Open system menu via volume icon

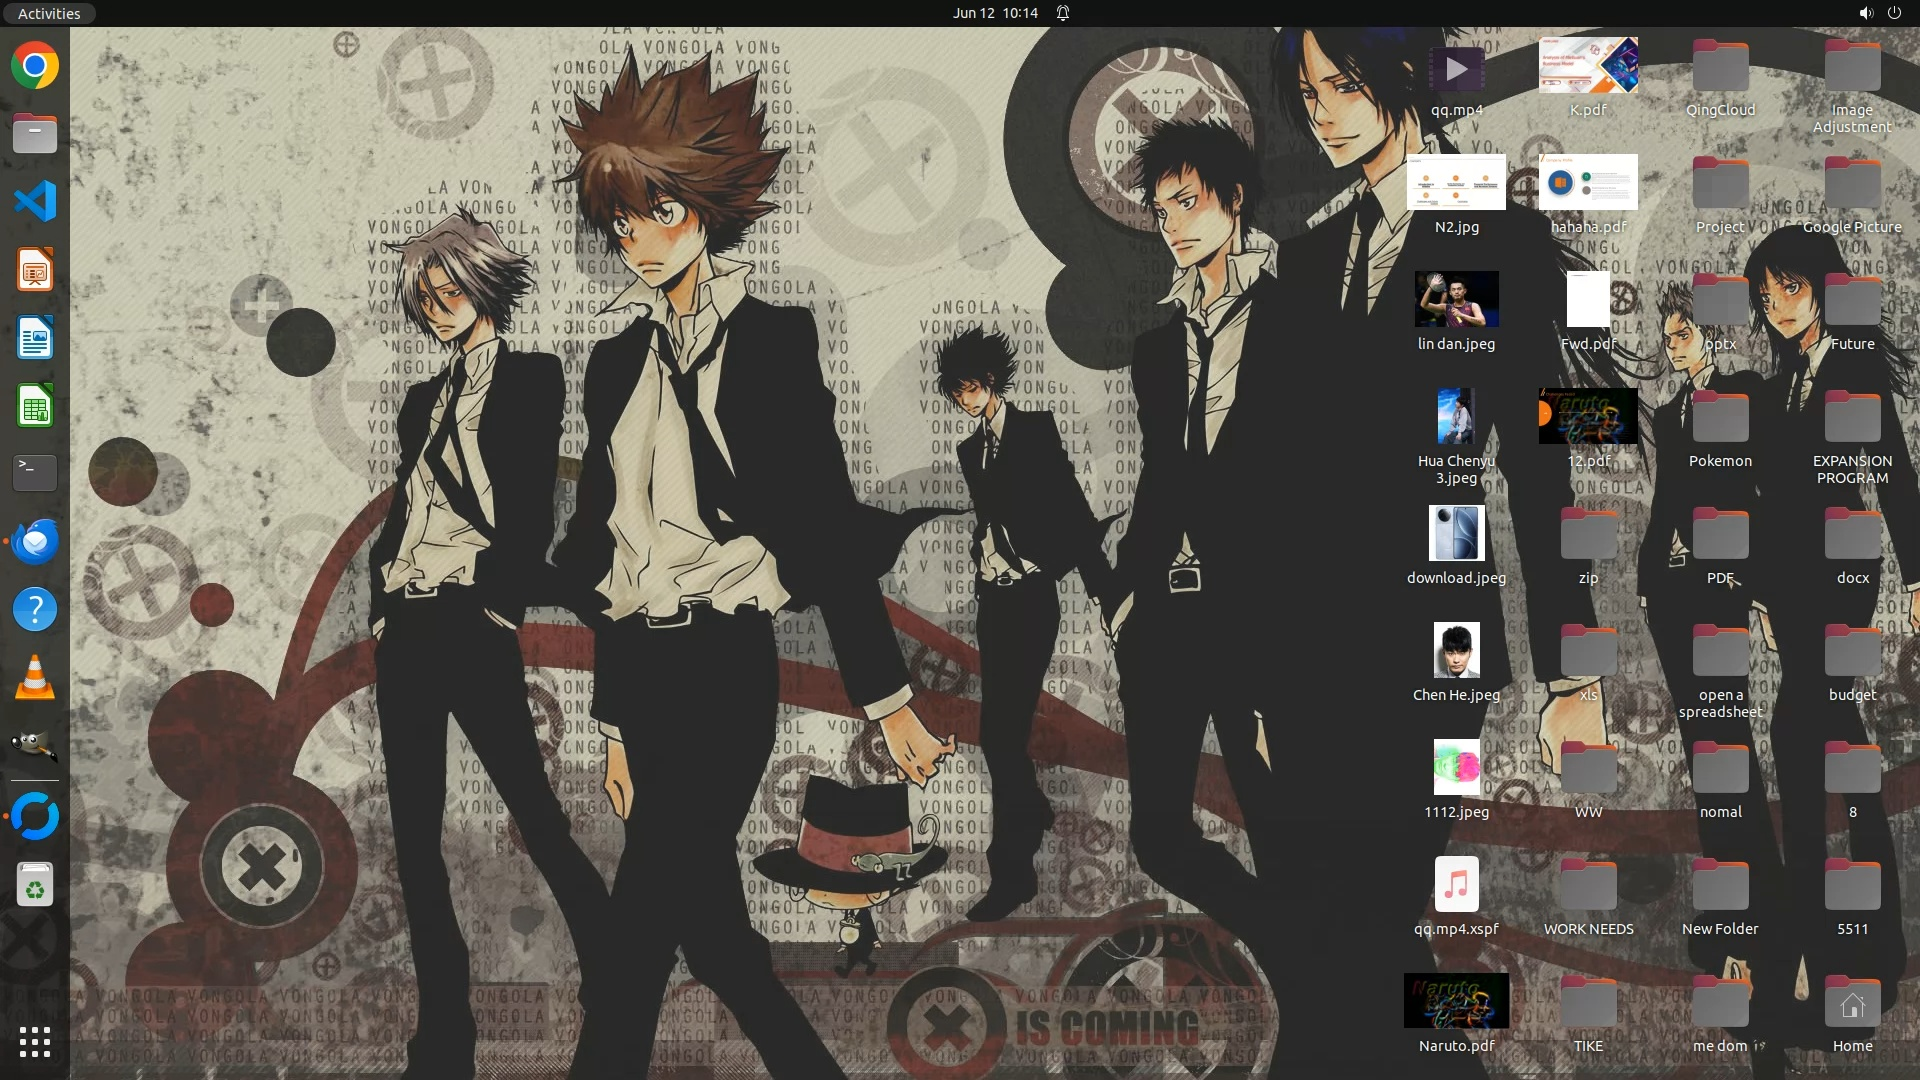click(1865, 13)
